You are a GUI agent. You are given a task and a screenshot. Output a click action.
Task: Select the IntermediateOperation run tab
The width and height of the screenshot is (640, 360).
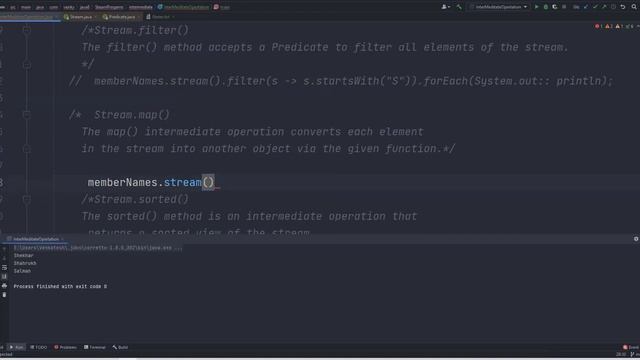[35, 239]
